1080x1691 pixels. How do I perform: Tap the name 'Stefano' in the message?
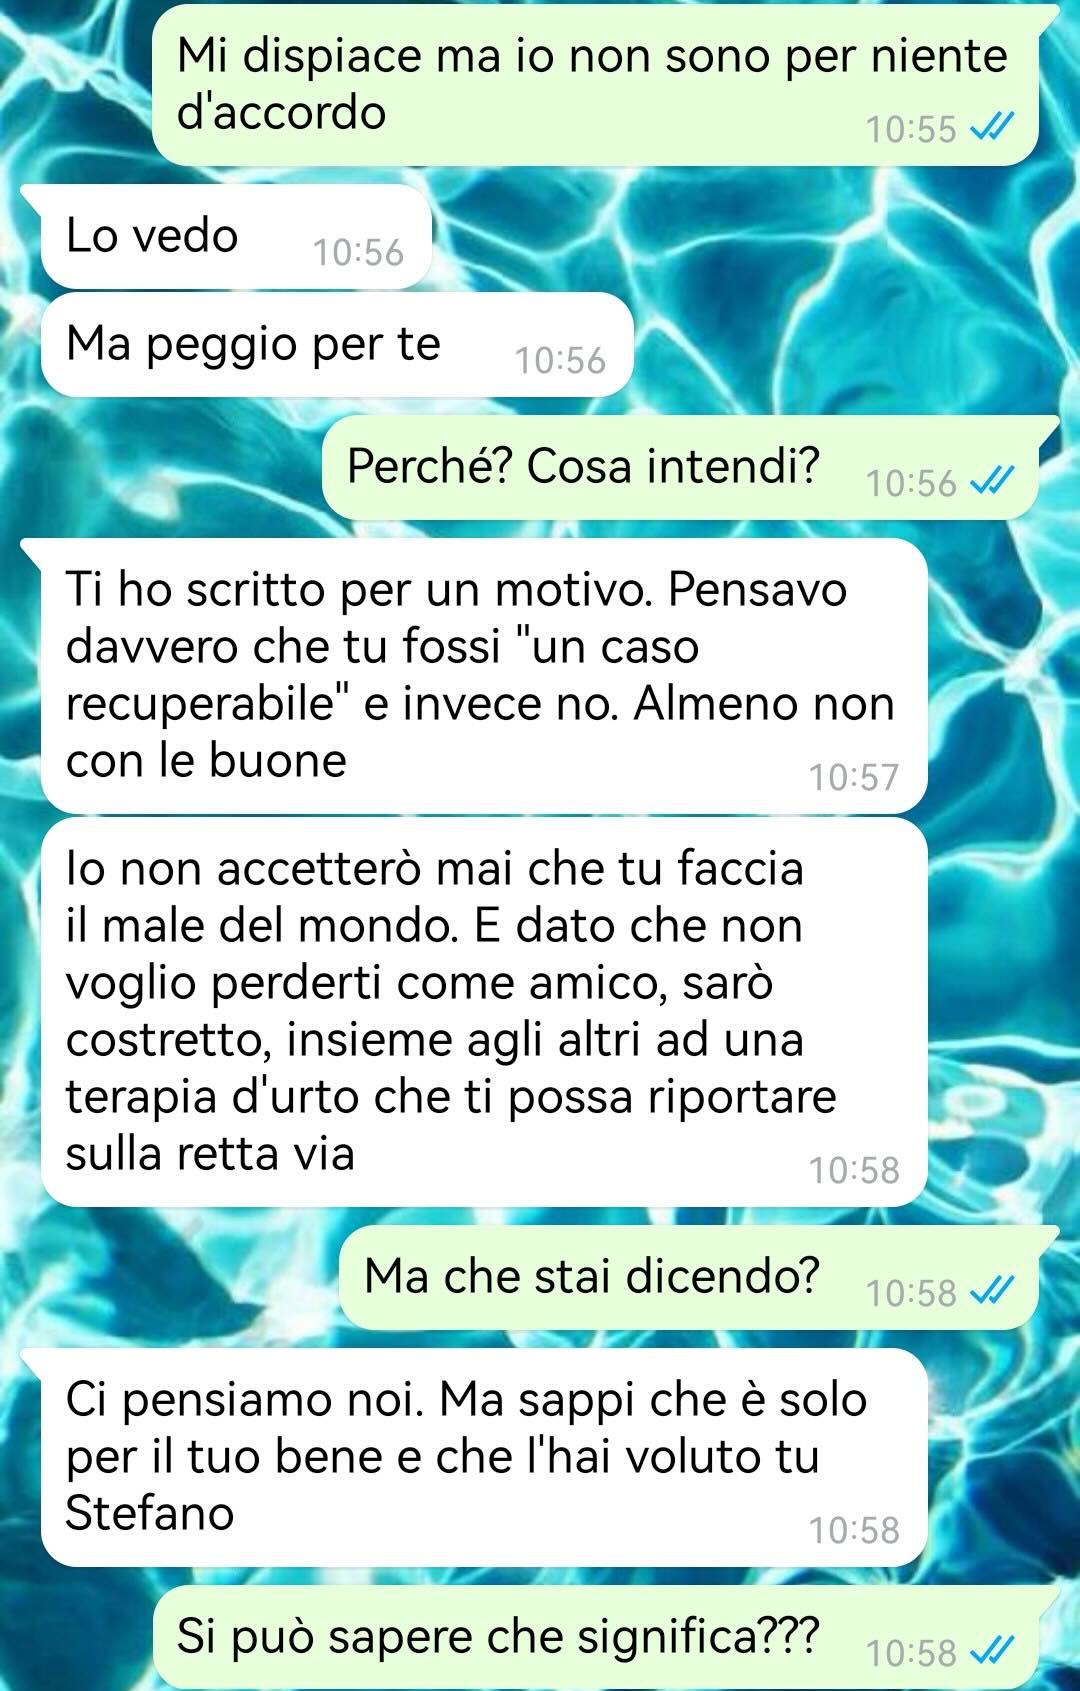point(150,1512)
